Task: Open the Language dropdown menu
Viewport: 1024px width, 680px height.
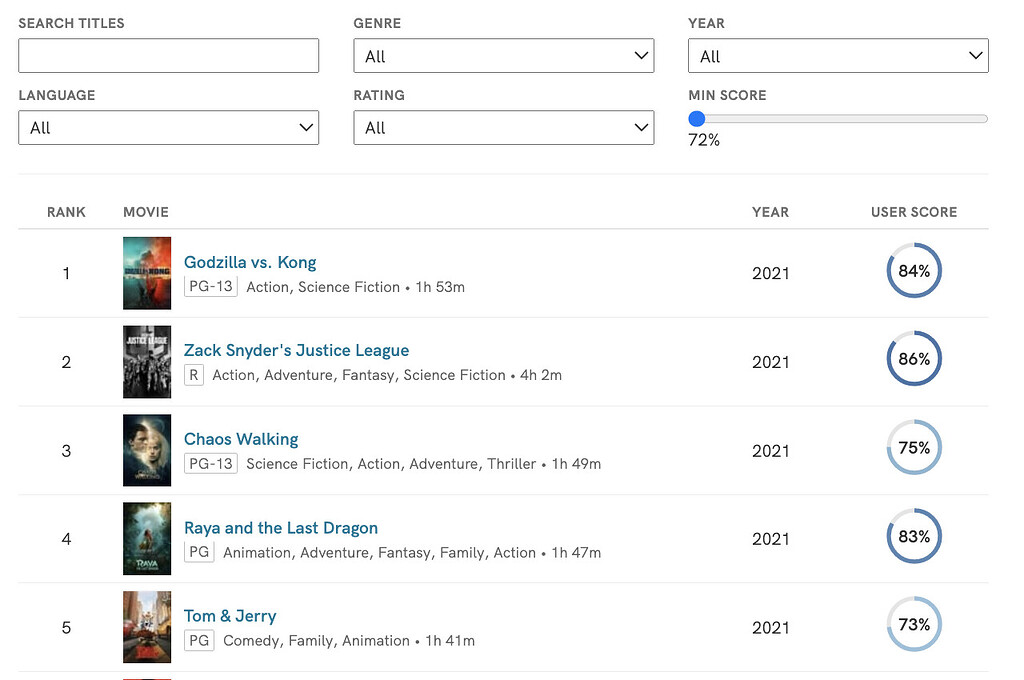Action: [168, 128]
